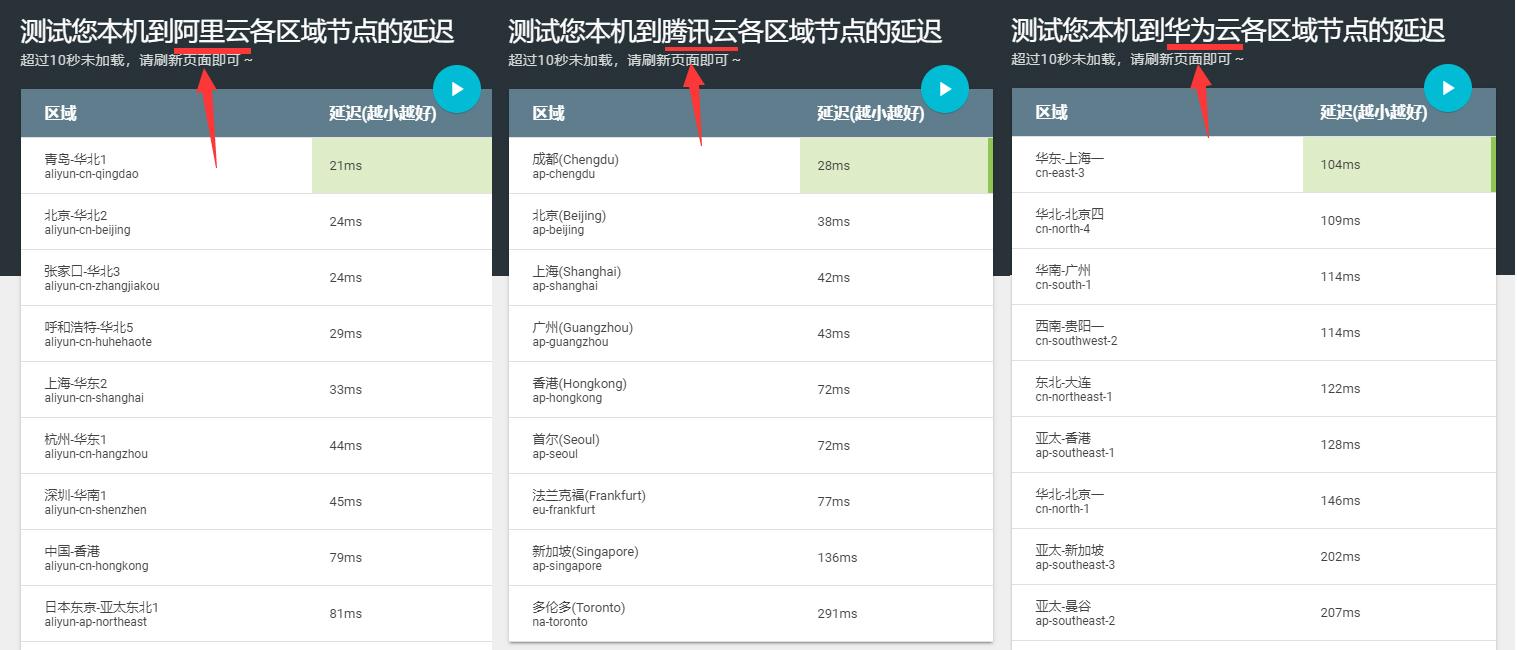Click the 区域 column header in the Huawei table

[1051, 112]
